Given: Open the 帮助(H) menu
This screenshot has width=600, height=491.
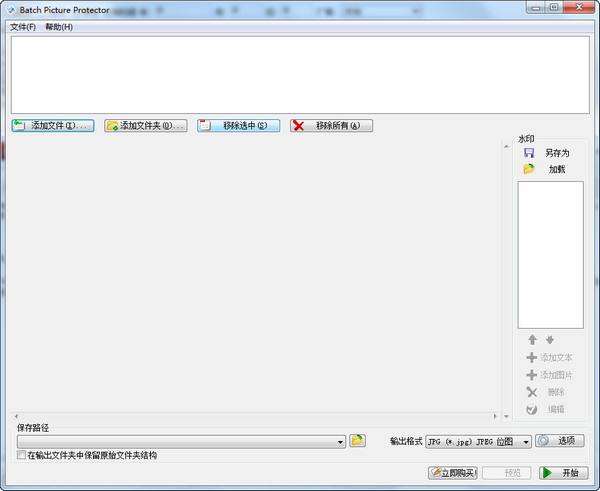Looking at the screenshot, I should pyautogui.click(x=59, y=27).
